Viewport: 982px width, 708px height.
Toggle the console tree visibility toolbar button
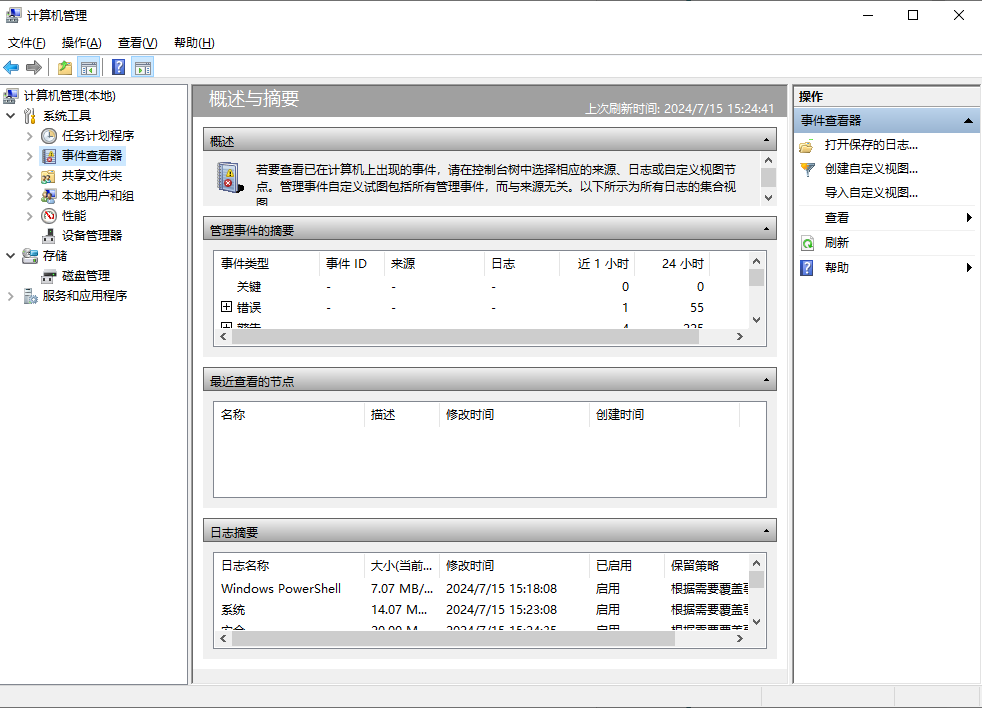pyautogui.click(x=88, y=67)
